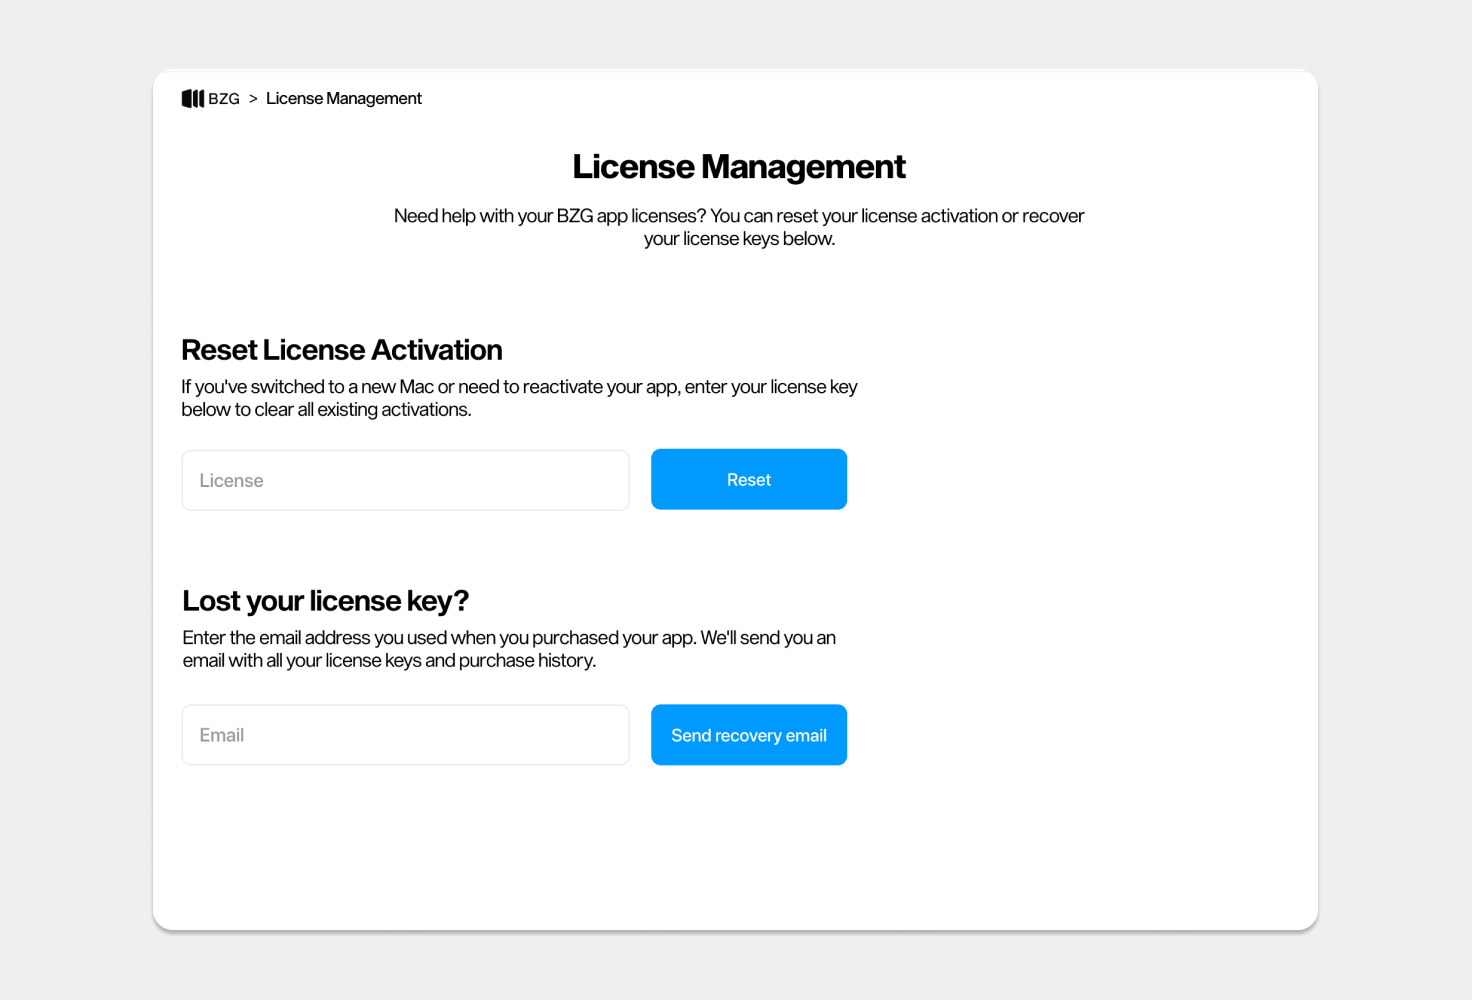Click the 'Enter the email address you used' paragraph

(509, 649)
